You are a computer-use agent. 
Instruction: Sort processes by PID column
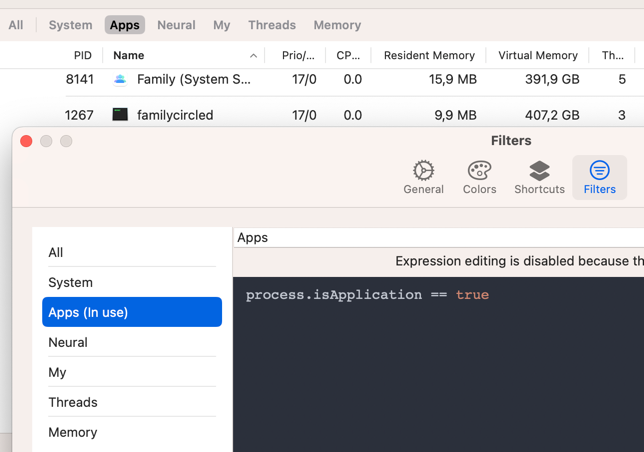pyautogui.click(x=82, y=55)
